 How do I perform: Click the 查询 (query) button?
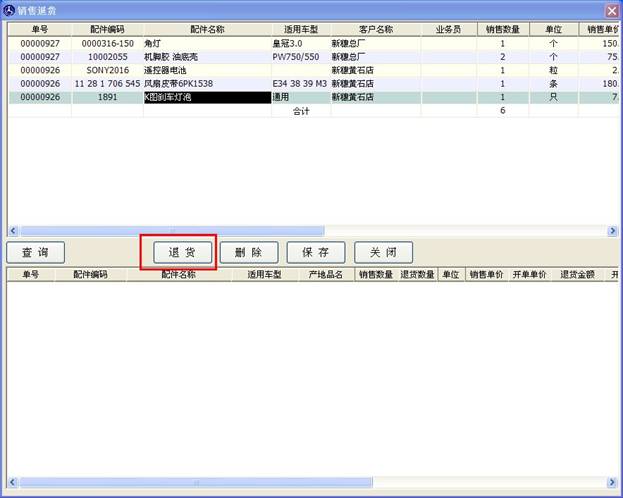[42, 252]
